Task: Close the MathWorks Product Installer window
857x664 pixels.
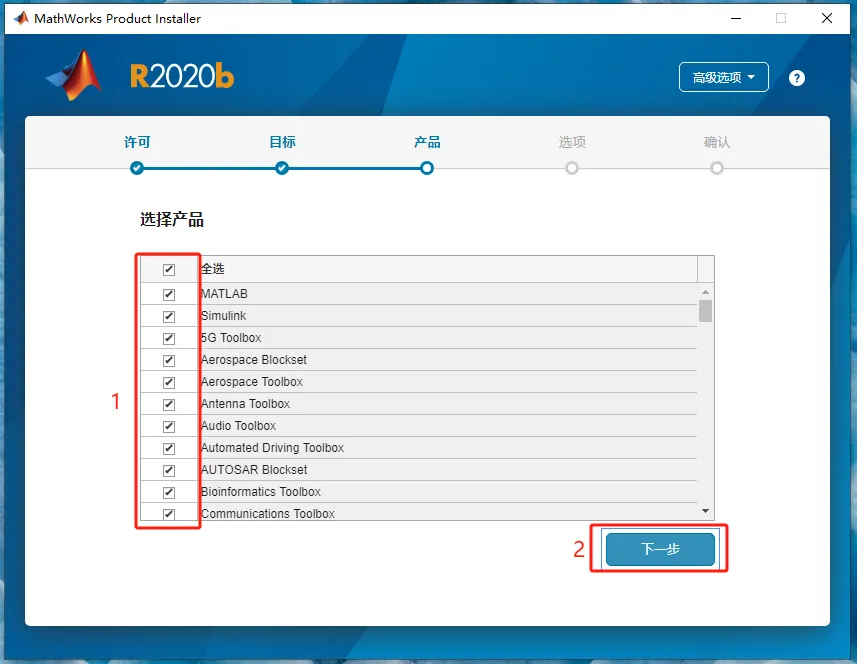Action: click(x=827, y=18)
